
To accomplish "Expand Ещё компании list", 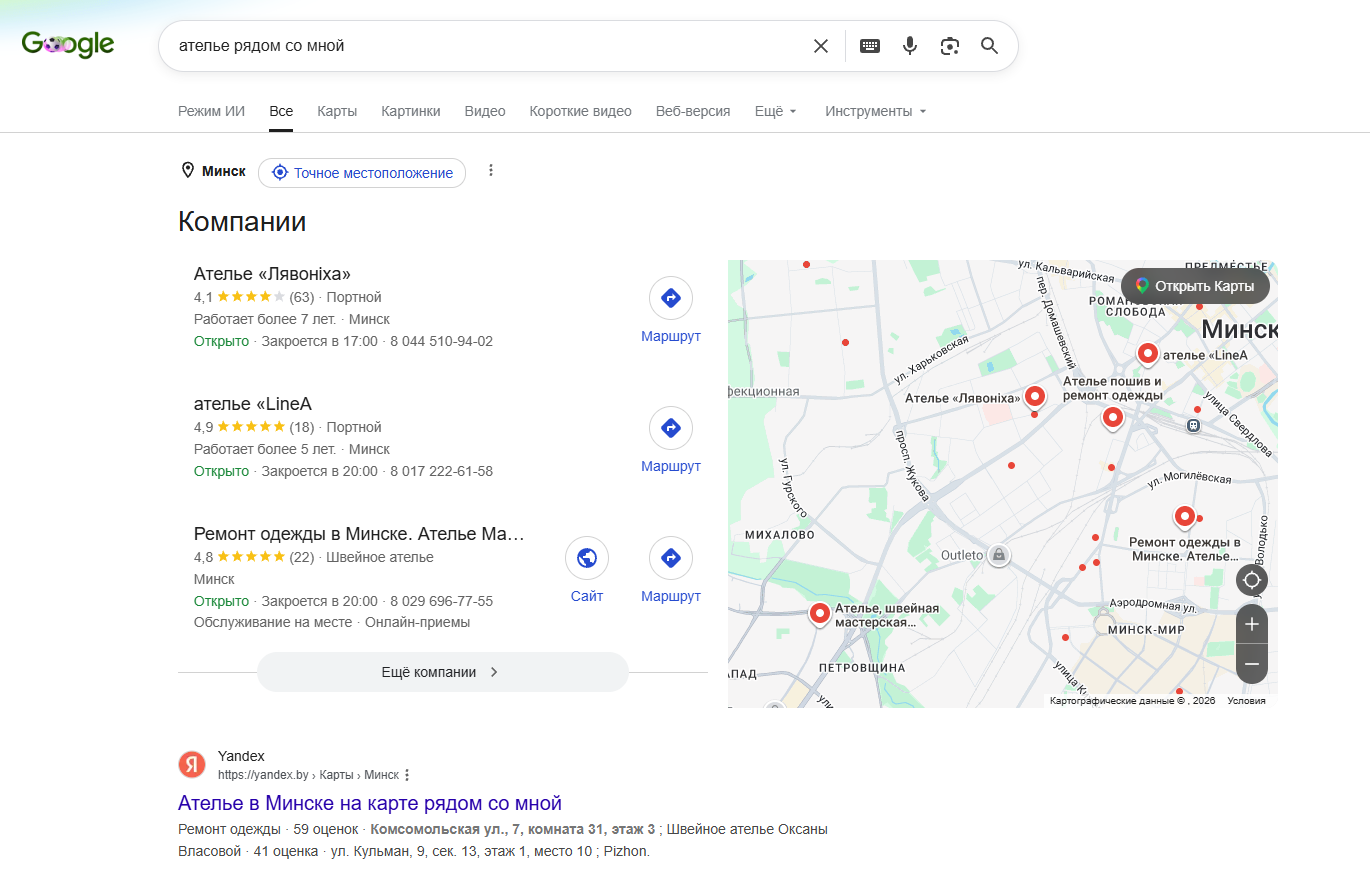I will click(442, 672).
